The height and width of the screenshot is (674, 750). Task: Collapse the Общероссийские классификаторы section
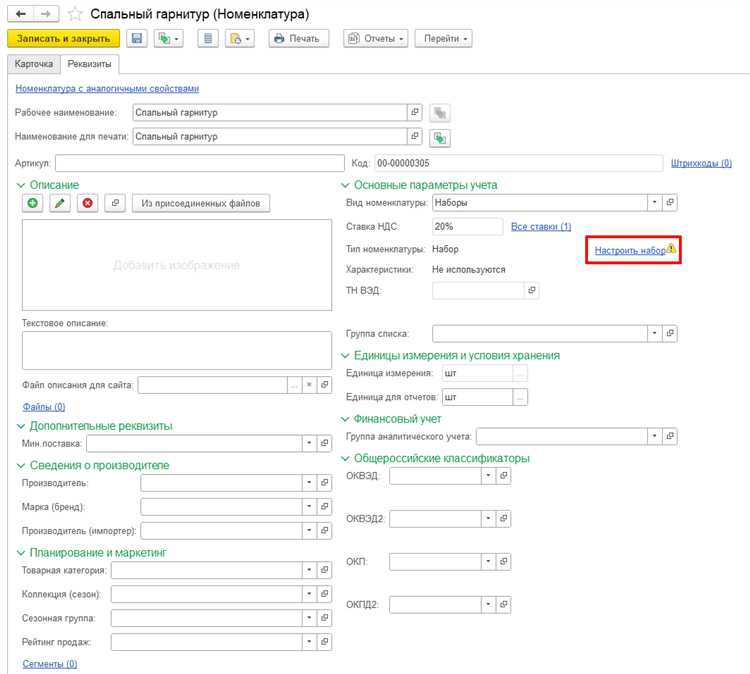coord(345,458)
